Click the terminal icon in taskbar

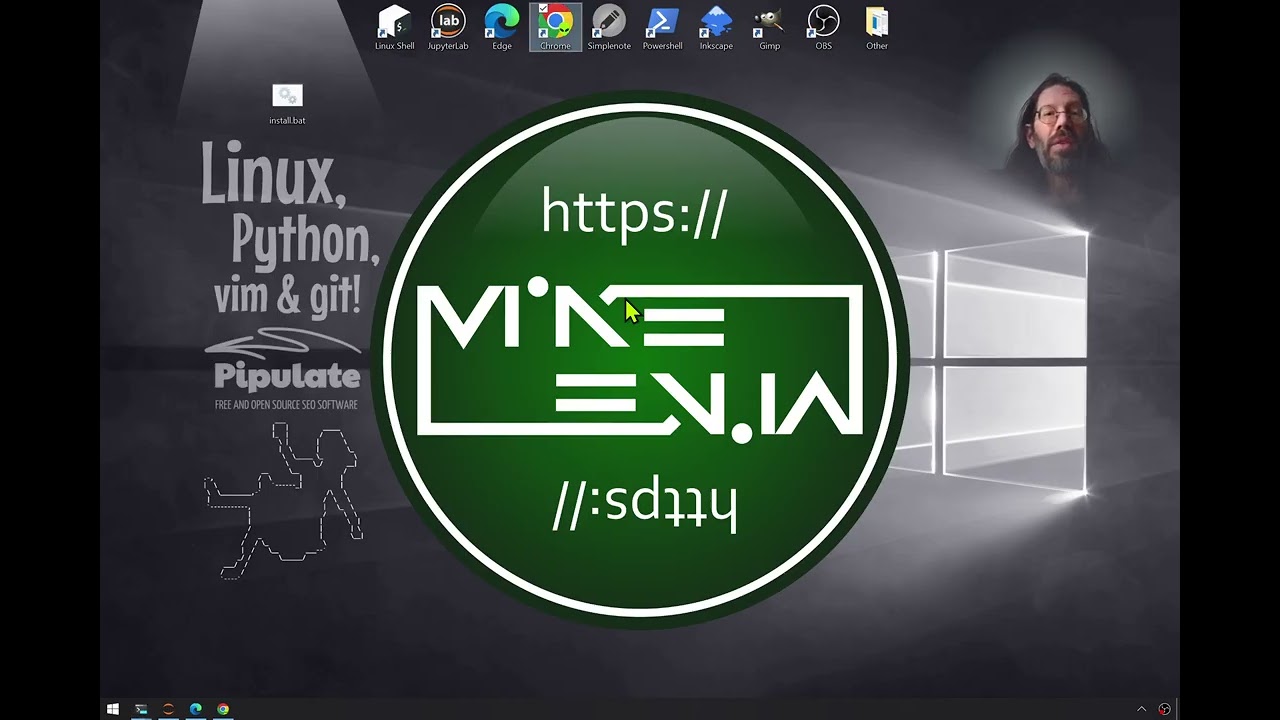(x=141, y=709)
